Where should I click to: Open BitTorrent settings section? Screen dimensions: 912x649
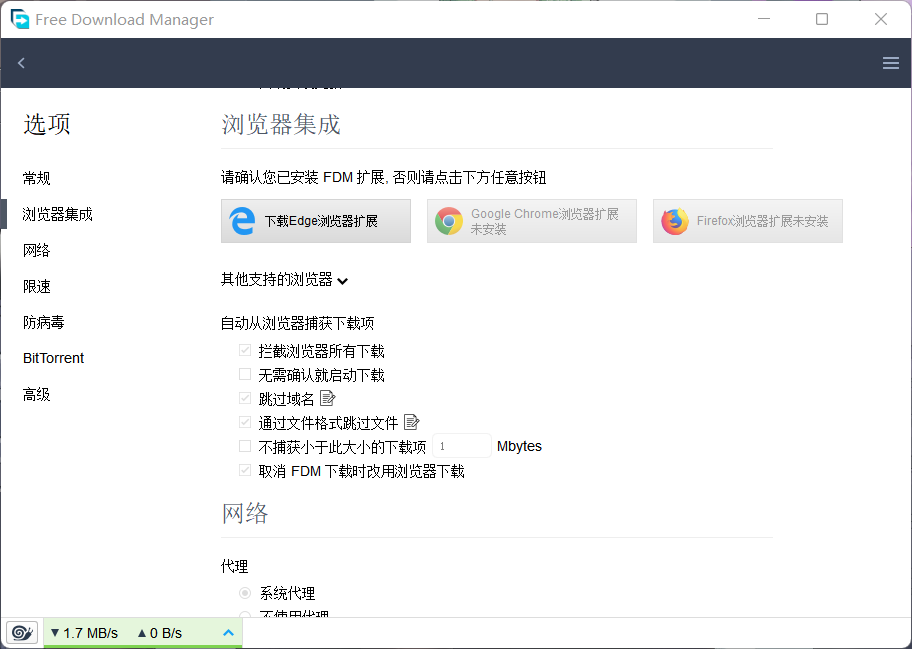54,358
